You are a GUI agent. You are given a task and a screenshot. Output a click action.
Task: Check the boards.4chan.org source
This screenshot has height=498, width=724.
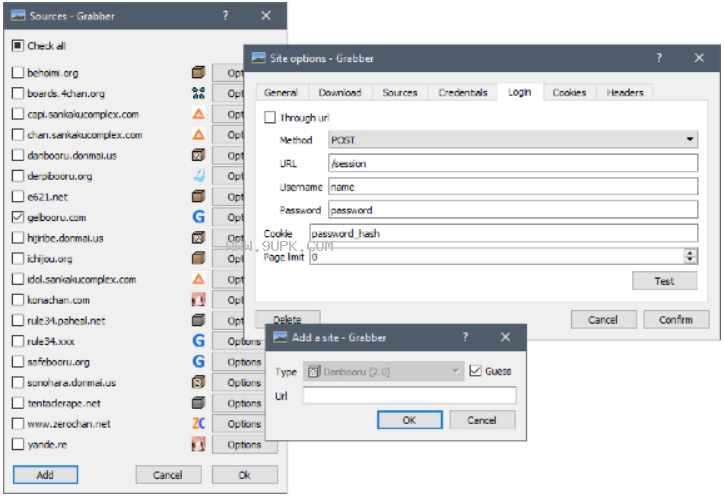pyautogui.click(x=18, y=93)
